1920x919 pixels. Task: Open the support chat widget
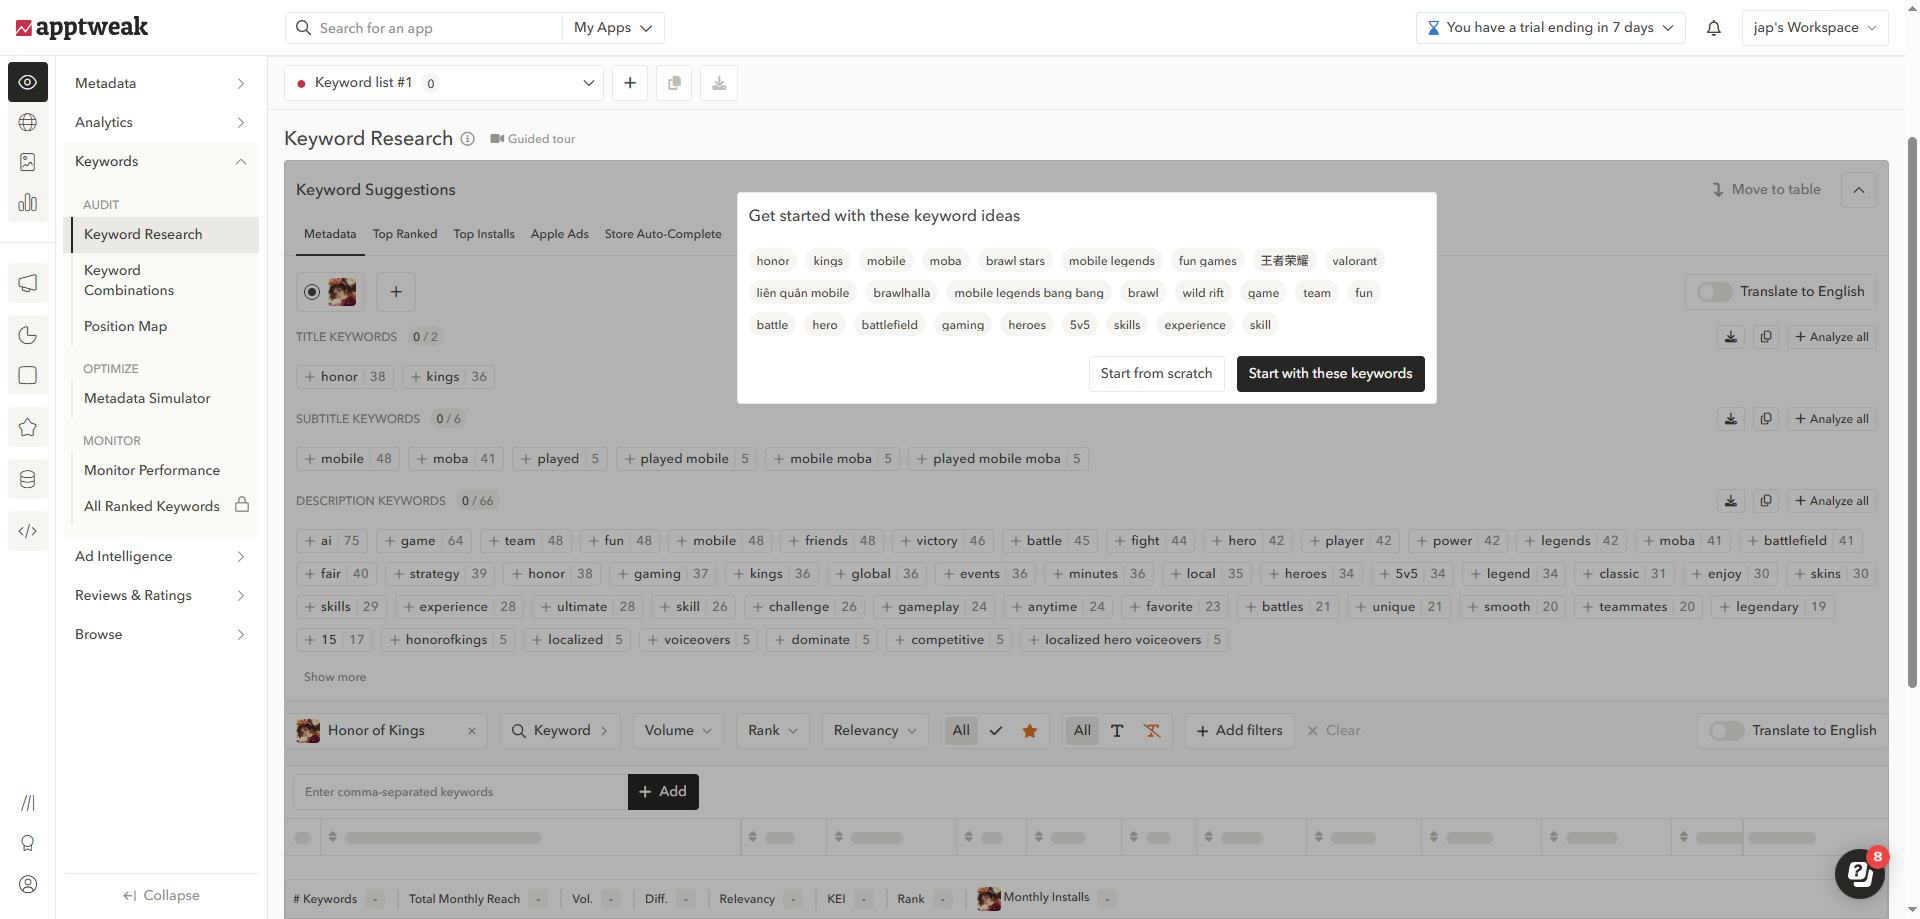pyautogui.click(x=1859, y=873)
